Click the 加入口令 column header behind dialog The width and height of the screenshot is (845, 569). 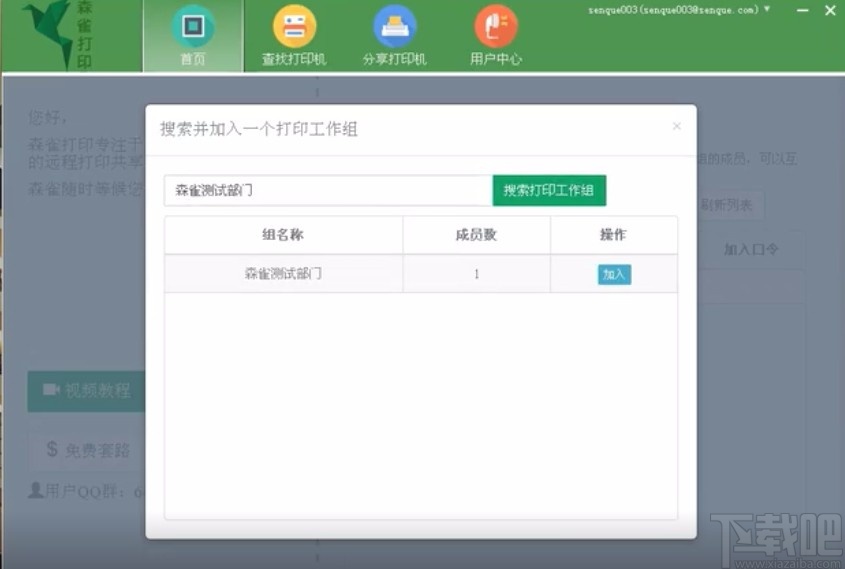tap(751, 249)
